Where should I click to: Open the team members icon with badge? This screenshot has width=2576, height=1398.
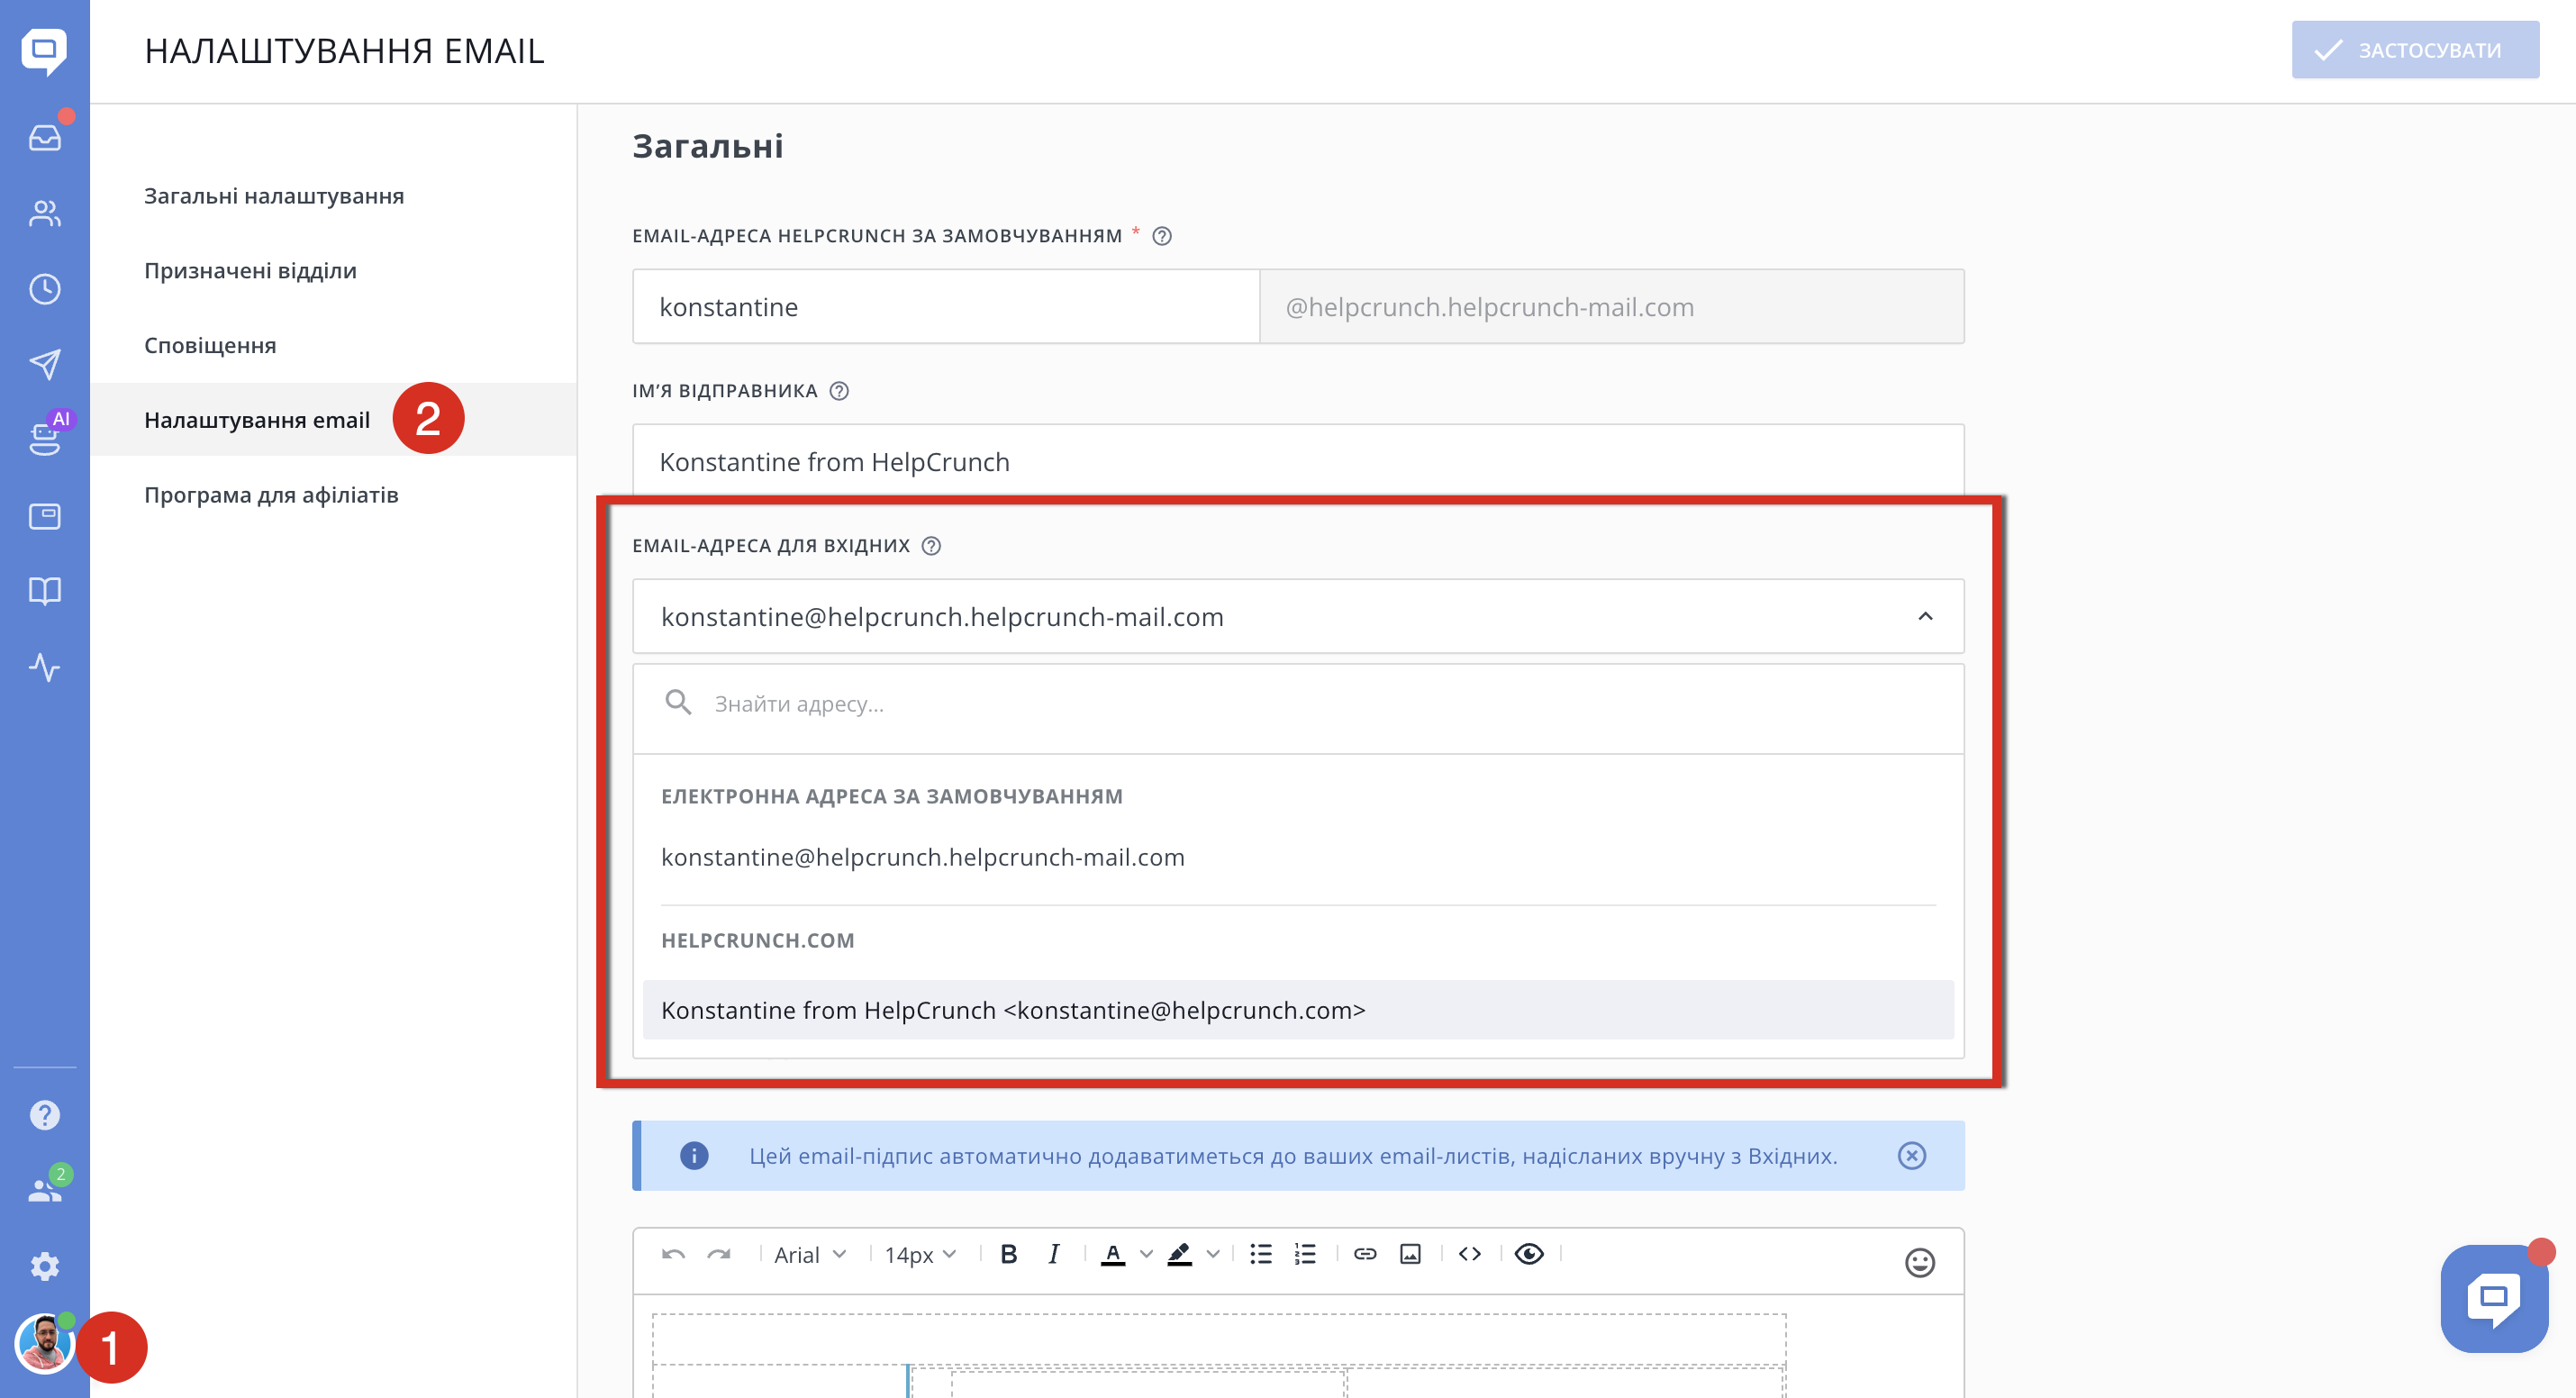45,1190
